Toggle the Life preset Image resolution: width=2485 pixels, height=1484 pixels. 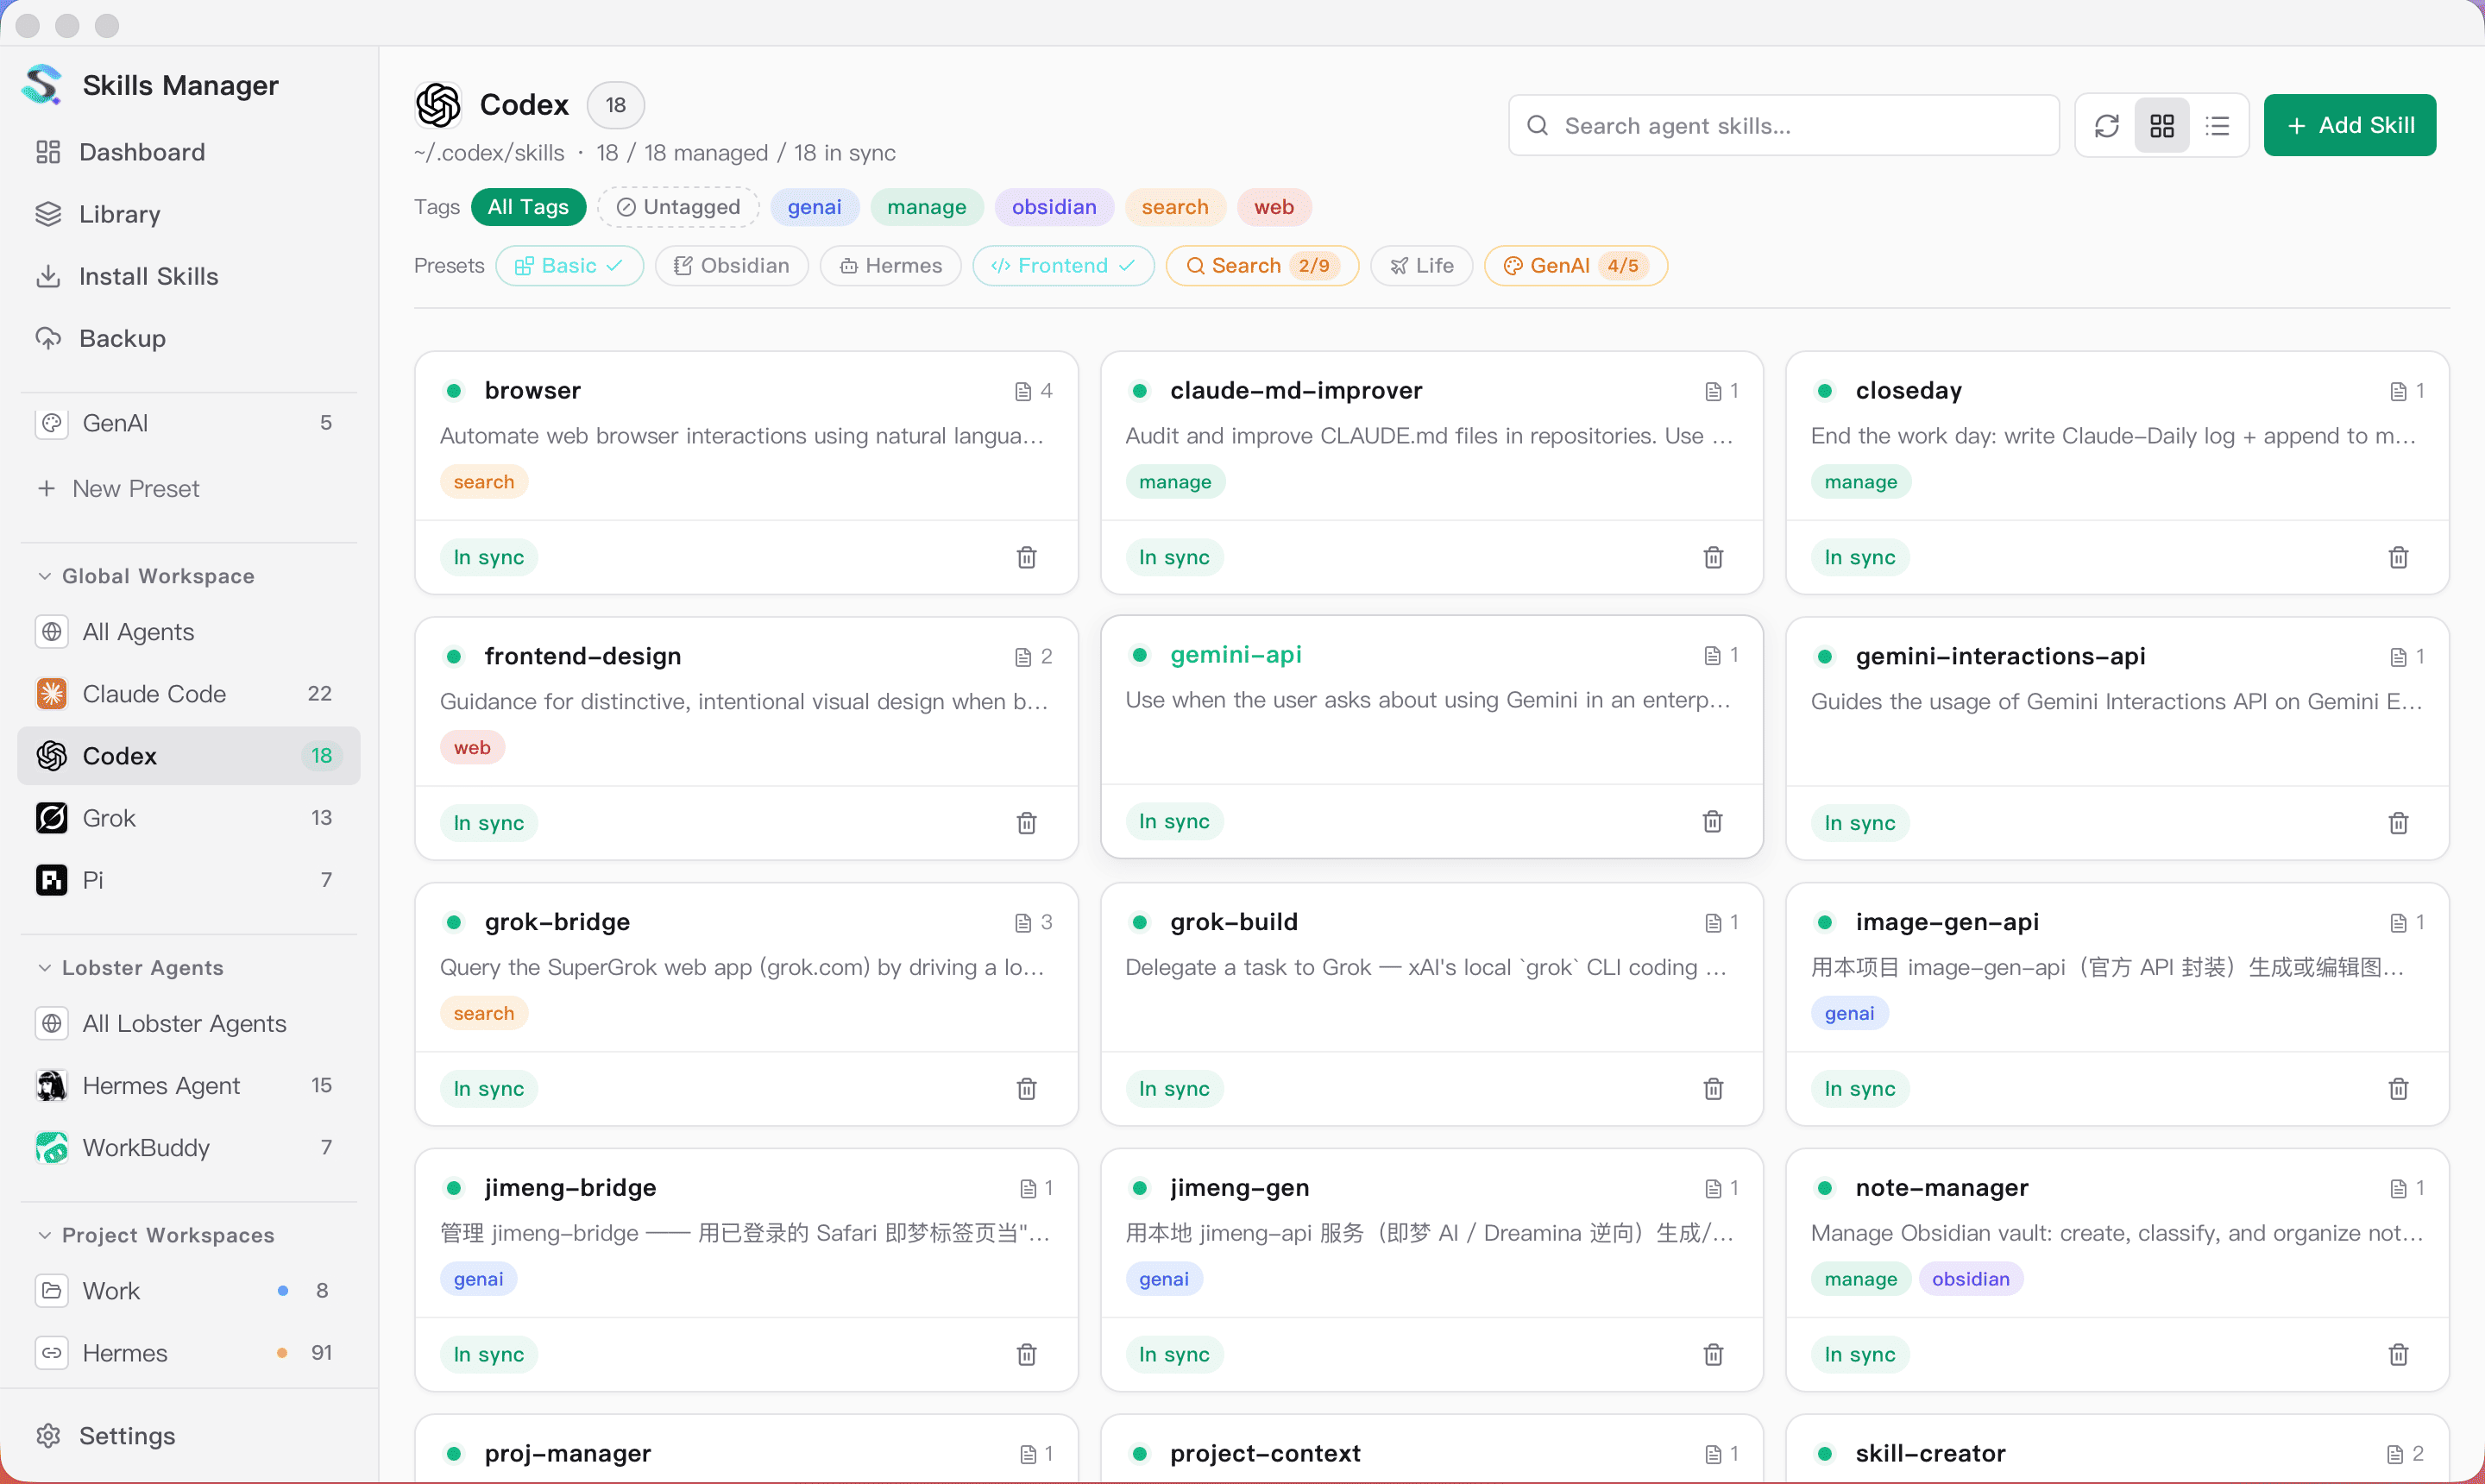(1421, 265)
